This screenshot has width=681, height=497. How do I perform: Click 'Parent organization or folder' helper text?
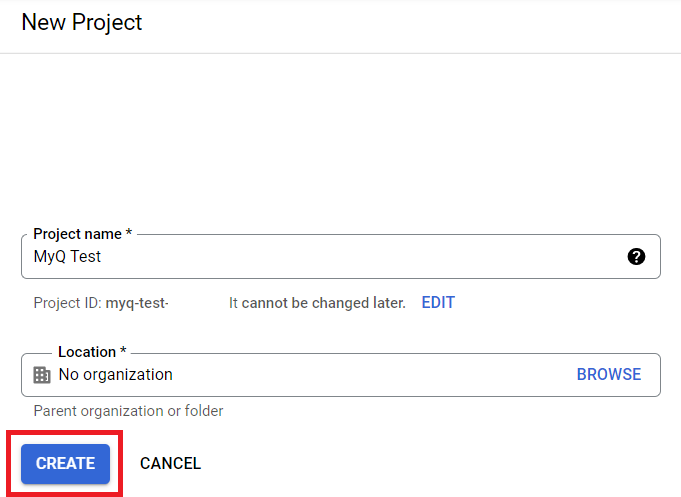pos(128,411)
